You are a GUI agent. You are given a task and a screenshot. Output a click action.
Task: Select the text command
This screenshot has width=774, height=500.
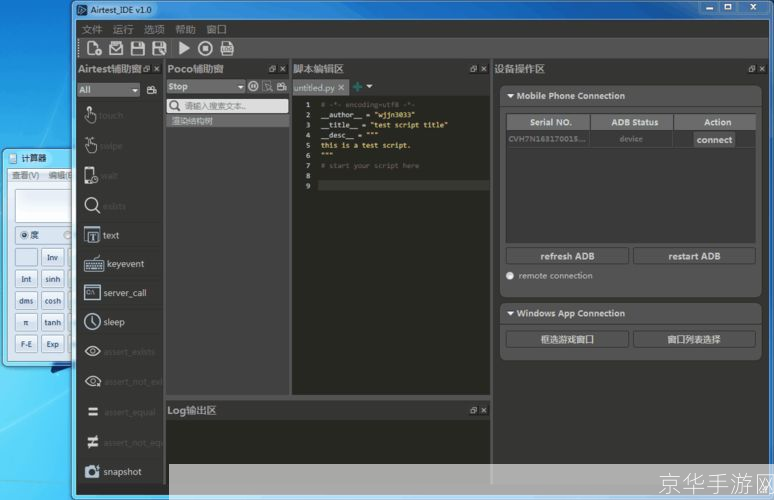(x=102, y=235)
